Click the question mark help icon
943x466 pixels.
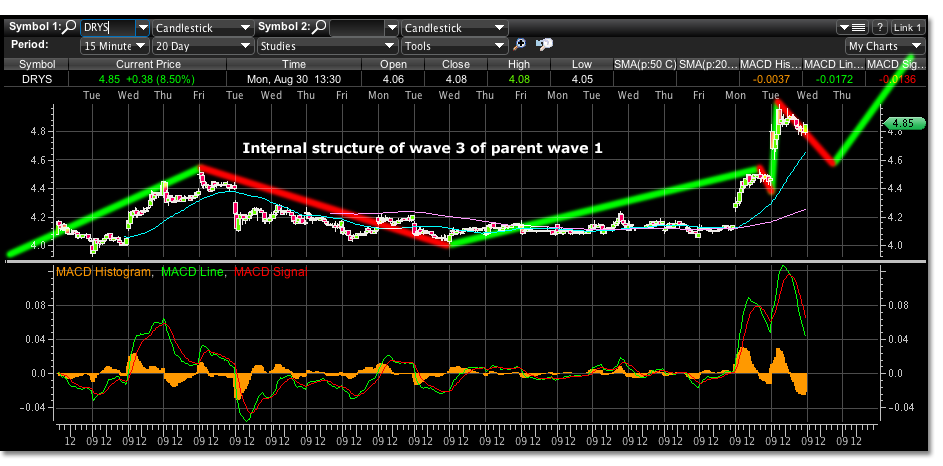880,28
